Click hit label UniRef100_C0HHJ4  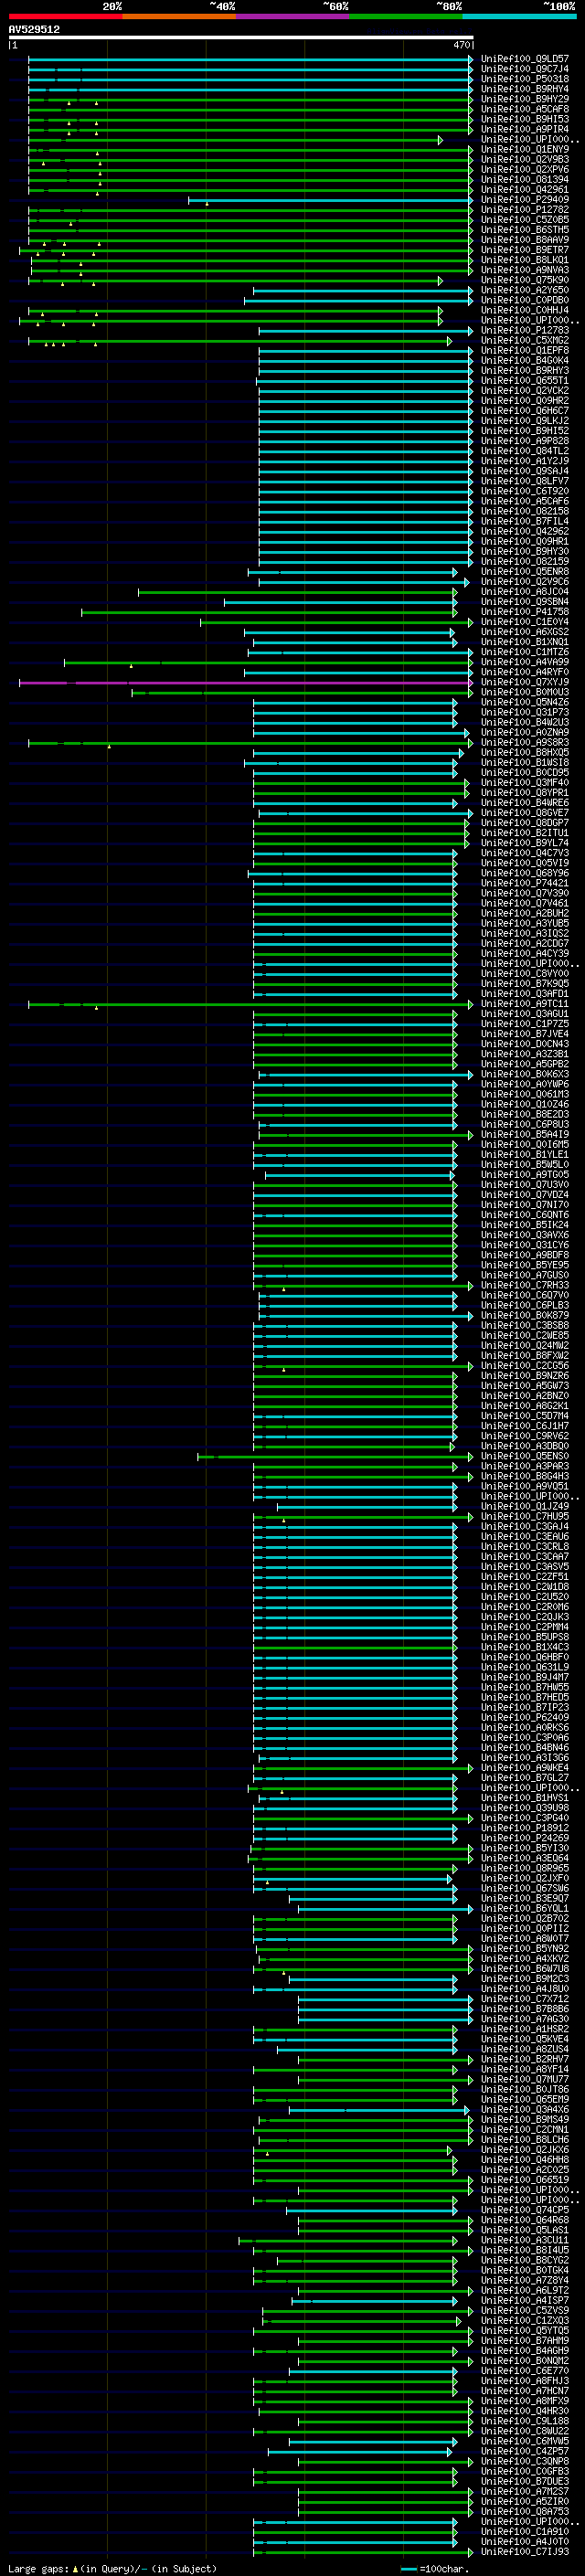click(x=525, y=311)
